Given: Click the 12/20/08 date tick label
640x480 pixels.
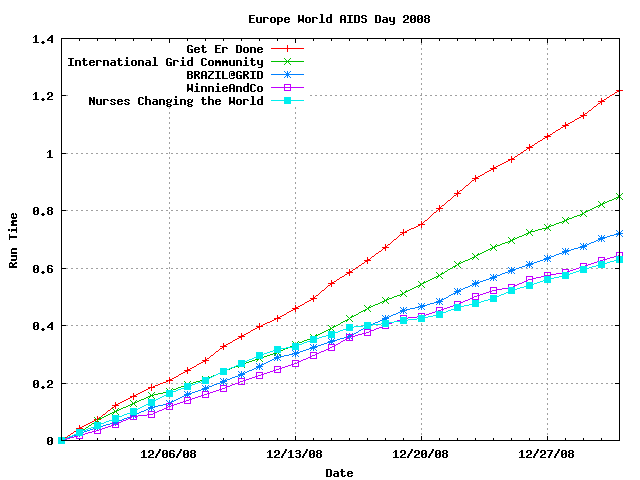Looking at the screenshot, I should point(421,453).
